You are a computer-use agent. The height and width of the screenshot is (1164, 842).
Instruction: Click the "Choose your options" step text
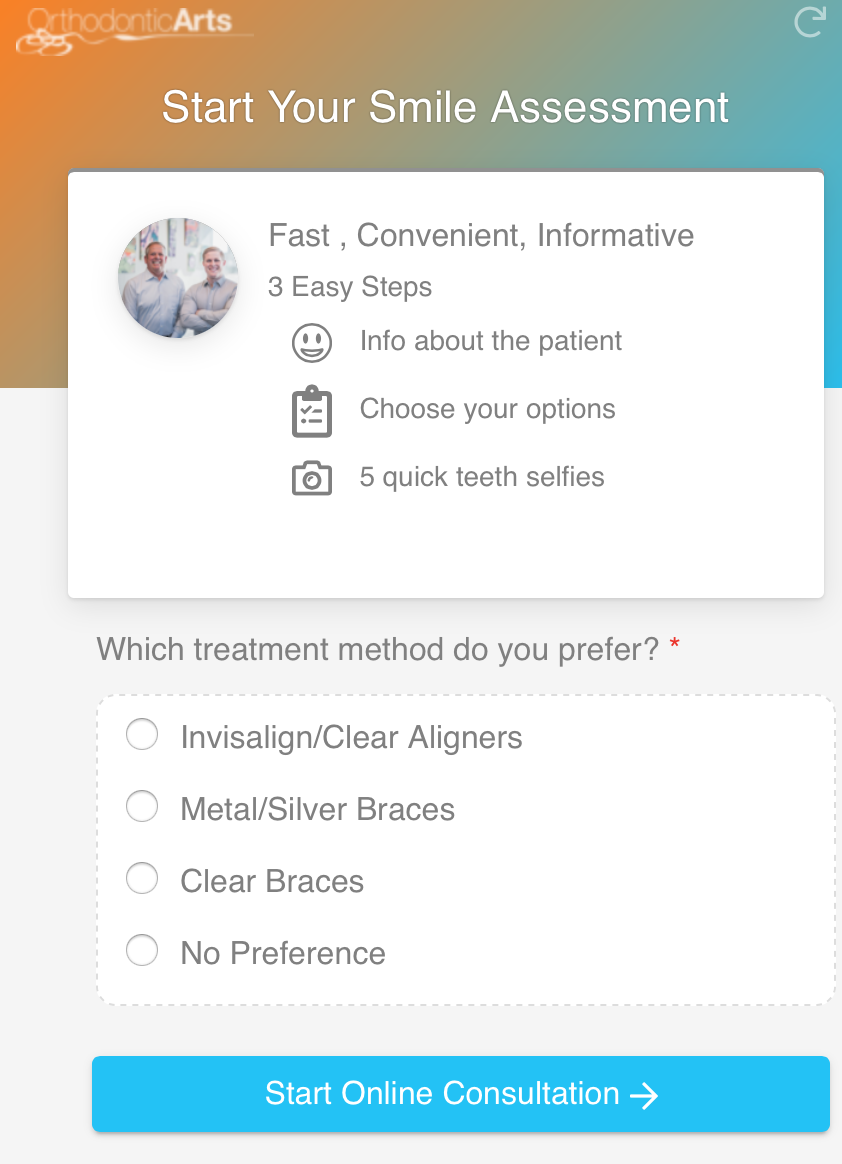coord(488,409)
